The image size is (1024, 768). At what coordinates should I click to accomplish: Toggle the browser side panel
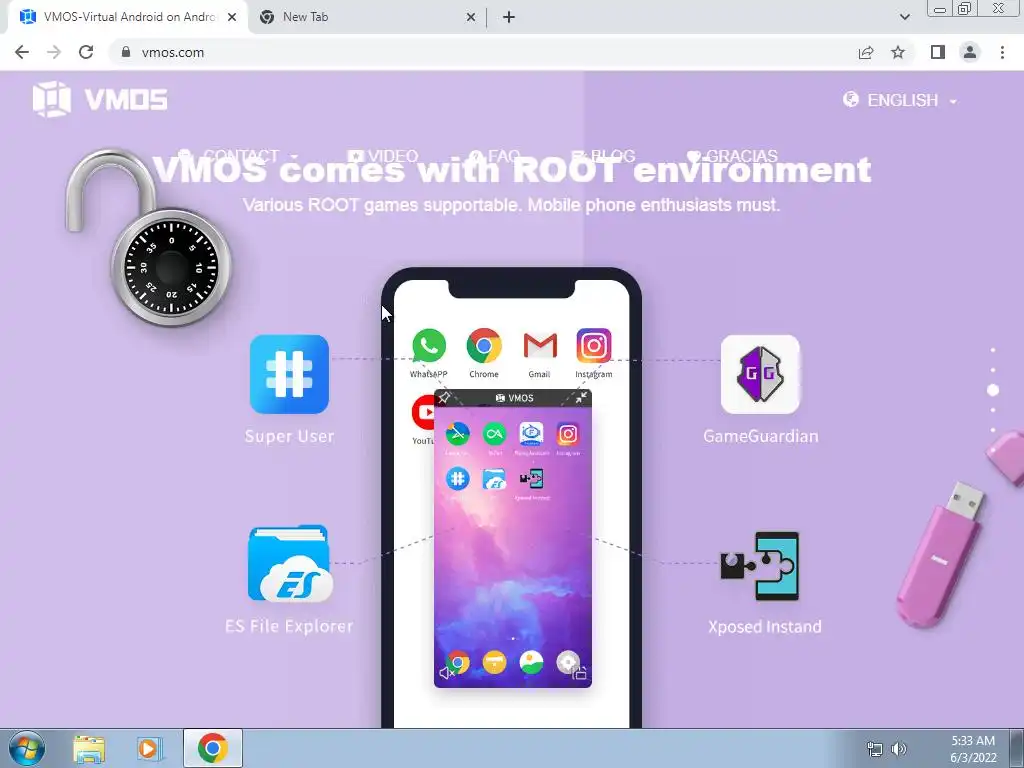point(938,52)
